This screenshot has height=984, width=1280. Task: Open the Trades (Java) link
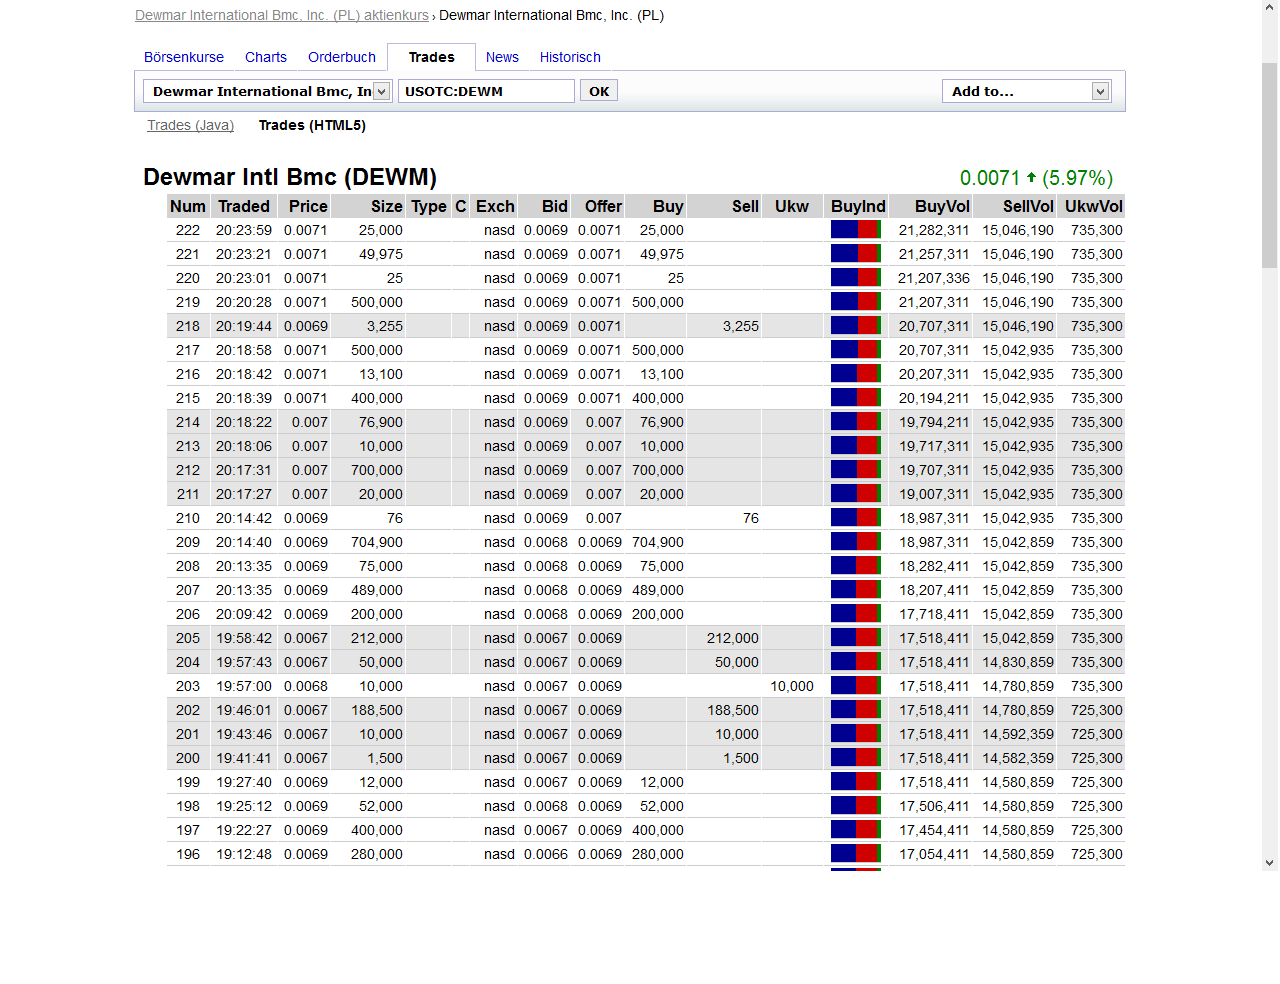pyautogui.click(x=190, y=125)
